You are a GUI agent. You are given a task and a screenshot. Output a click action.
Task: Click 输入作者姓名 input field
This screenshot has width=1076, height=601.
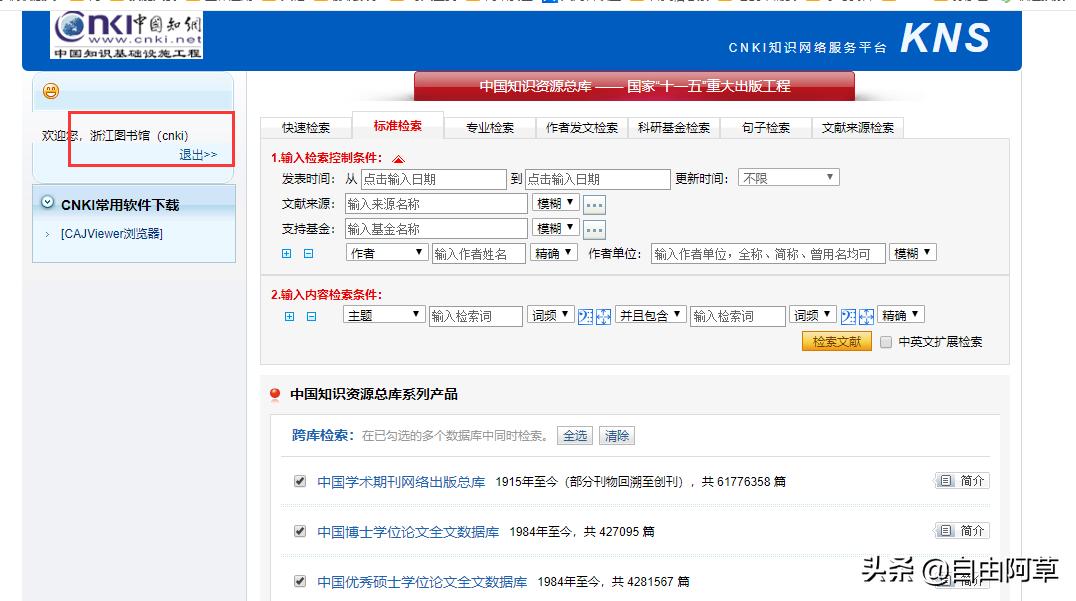click(479, 254)
